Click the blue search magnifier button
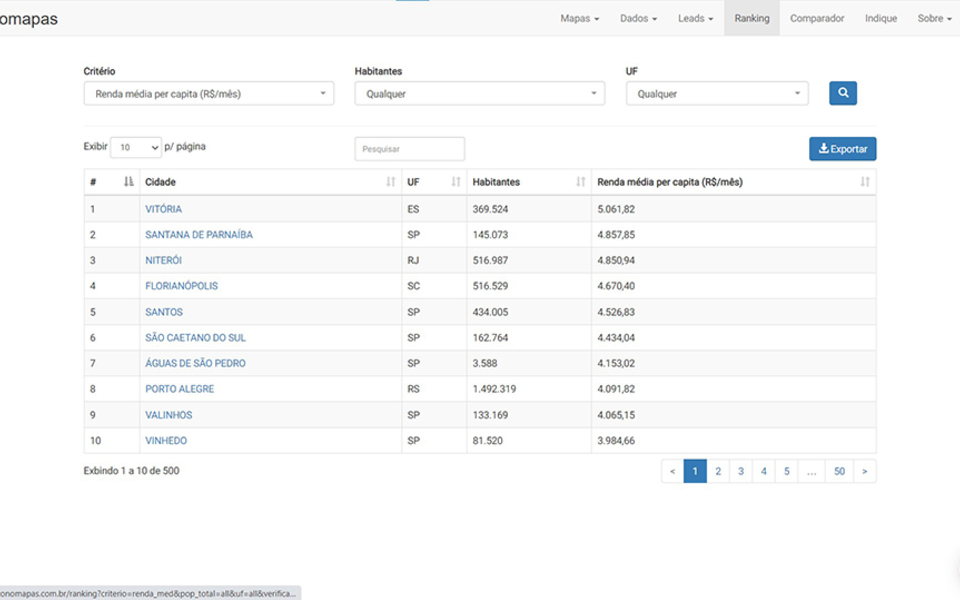The image size is (960, 600). pyautogui.click(x=842, y=93)
